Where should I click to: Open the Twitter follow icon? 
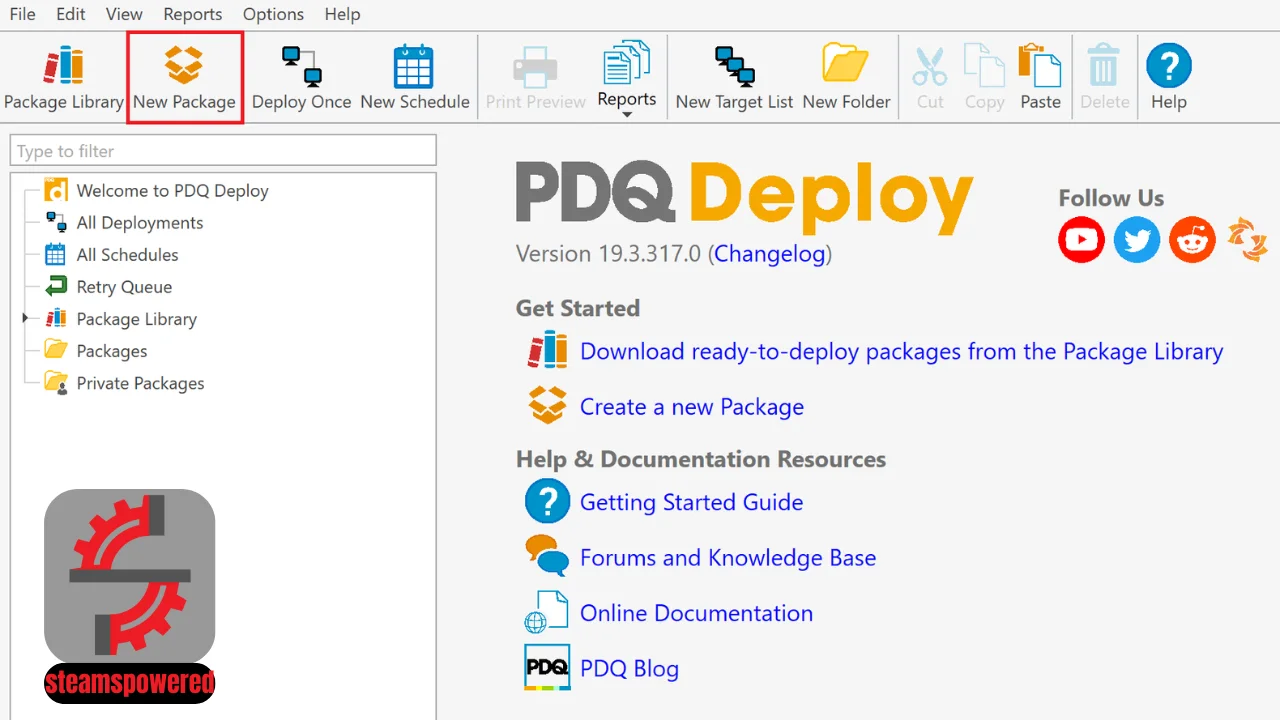click(1137, 240)
